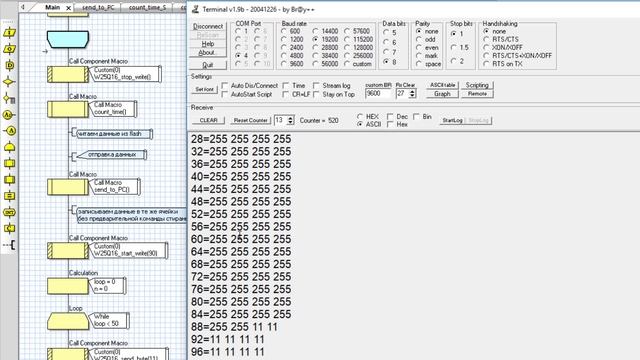This screenshot has height=360, width=640.
Task: Enable Stream log checkbox
Action: pos(316,85)
